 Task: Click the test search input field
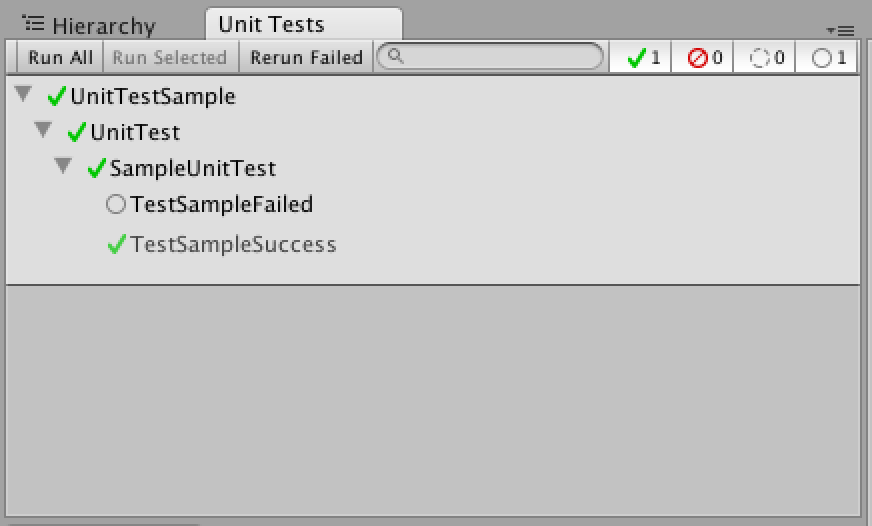pyautogui.click(x=490, y=56)
